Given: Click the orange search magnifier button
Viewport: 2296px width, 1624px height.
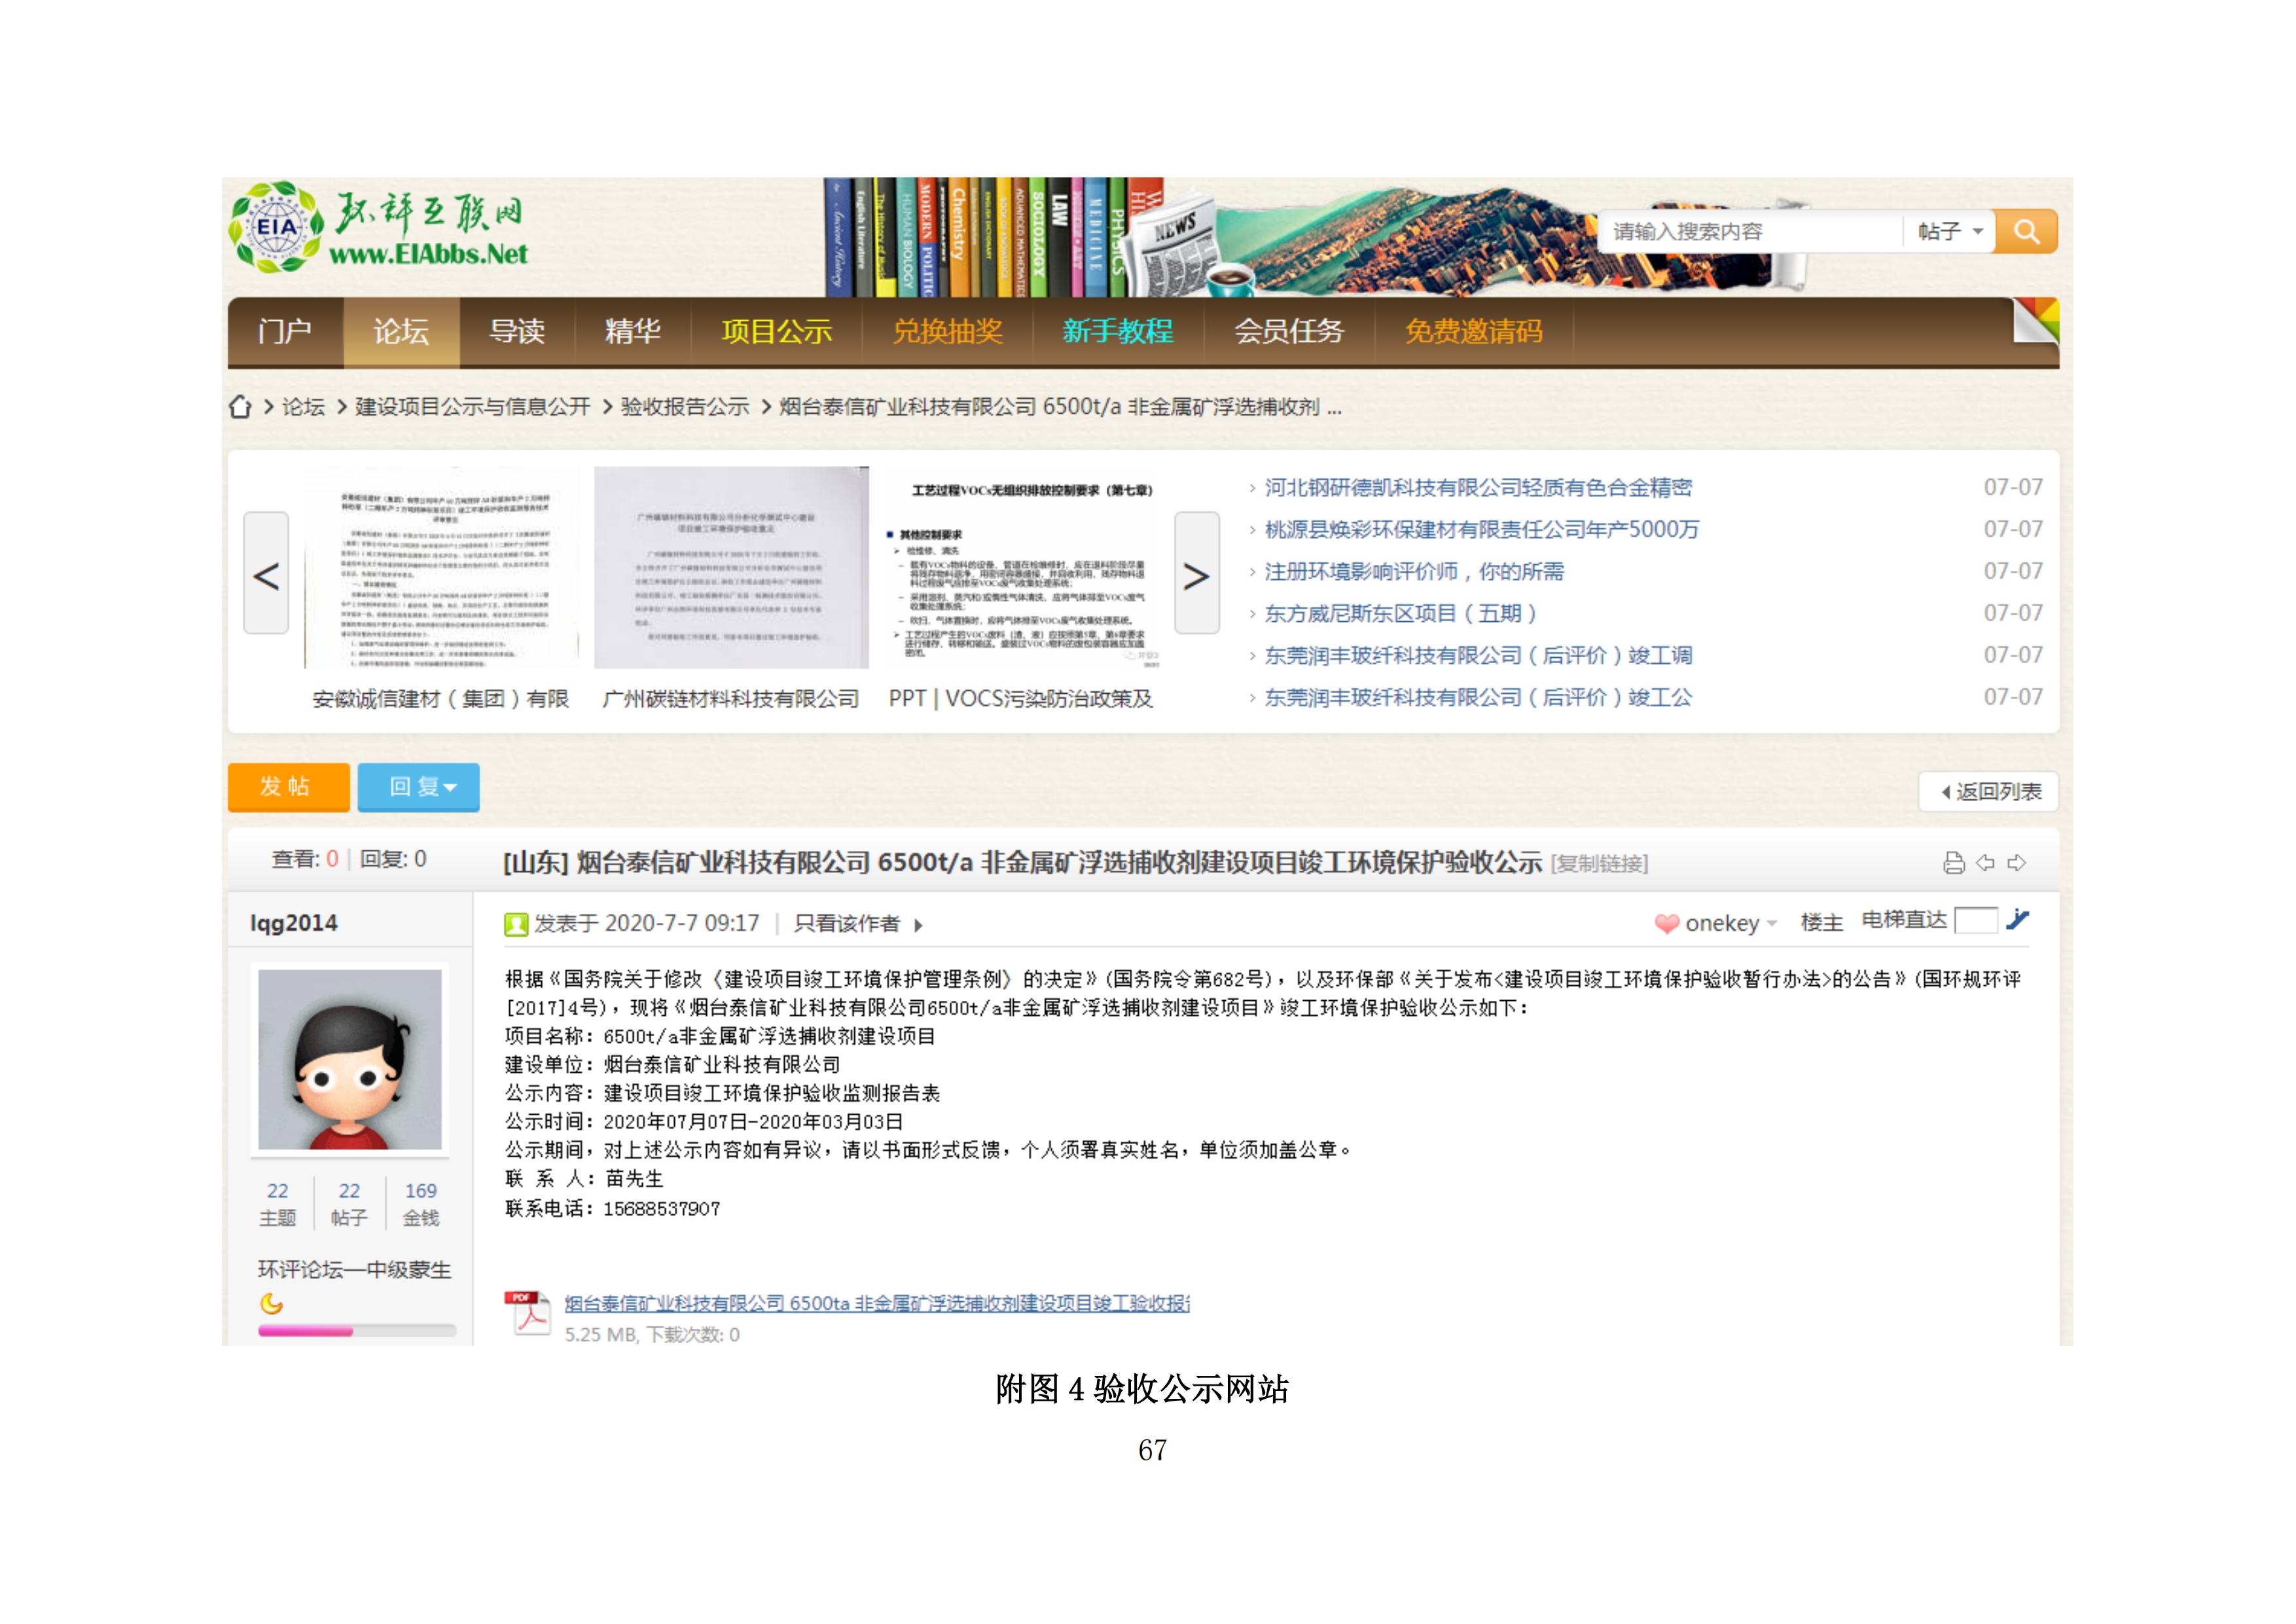Looking at the screenshot, I should point(2026,231).
